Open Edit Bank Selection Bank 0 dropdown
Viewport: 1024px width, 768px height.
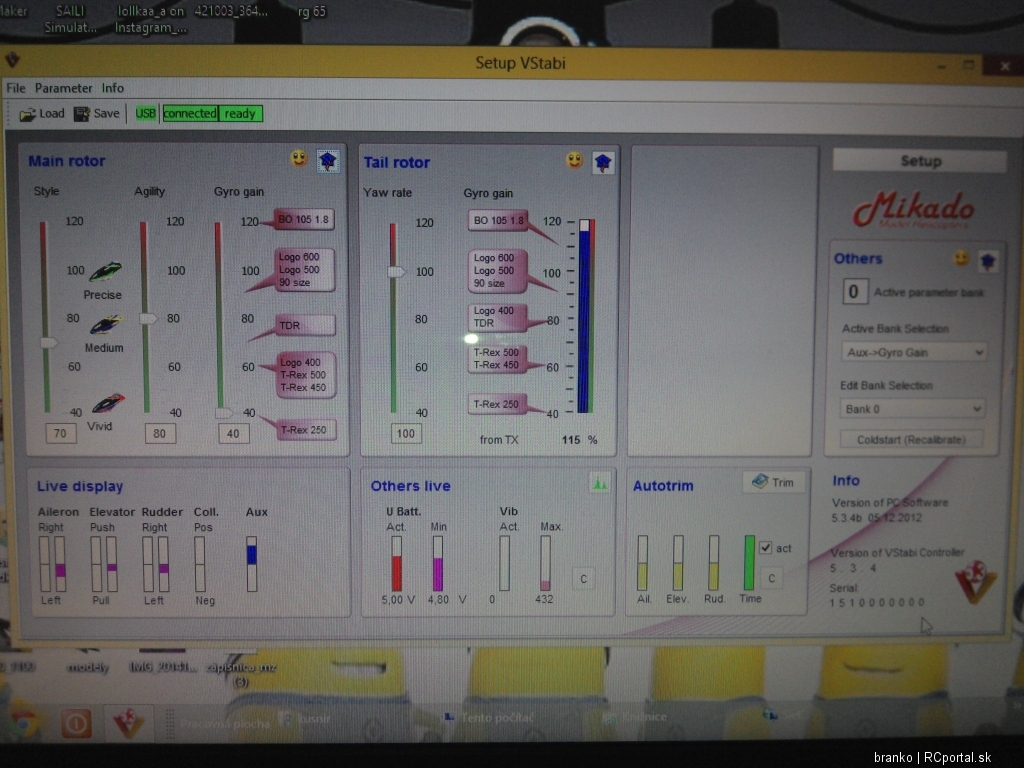coord(911,409)
